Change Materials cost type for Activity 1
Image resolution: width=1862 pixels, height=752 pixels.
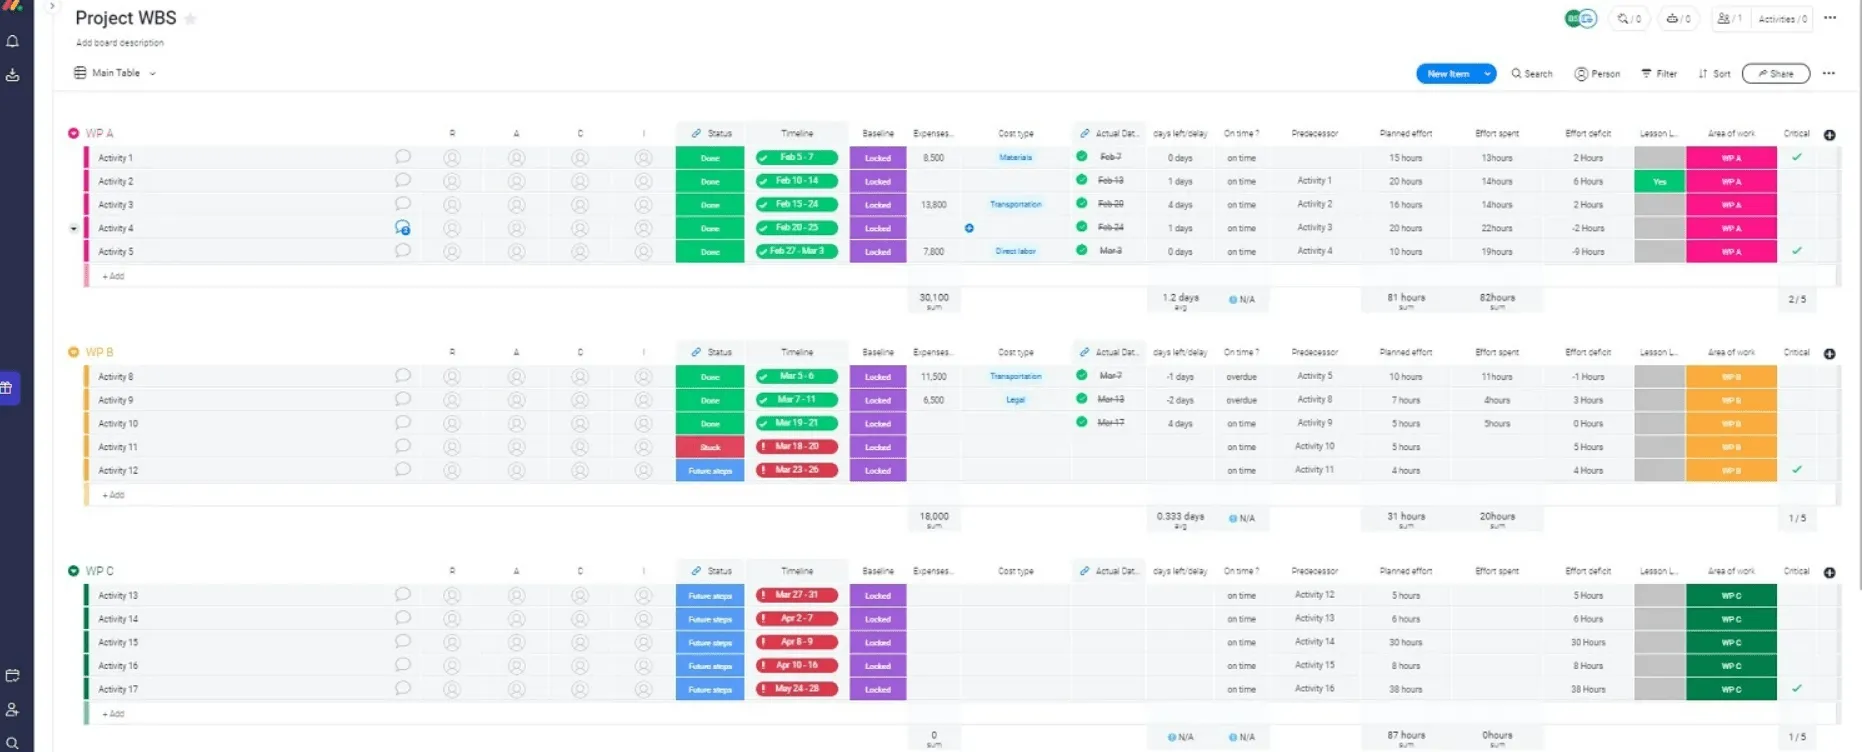pos(1015,157)
